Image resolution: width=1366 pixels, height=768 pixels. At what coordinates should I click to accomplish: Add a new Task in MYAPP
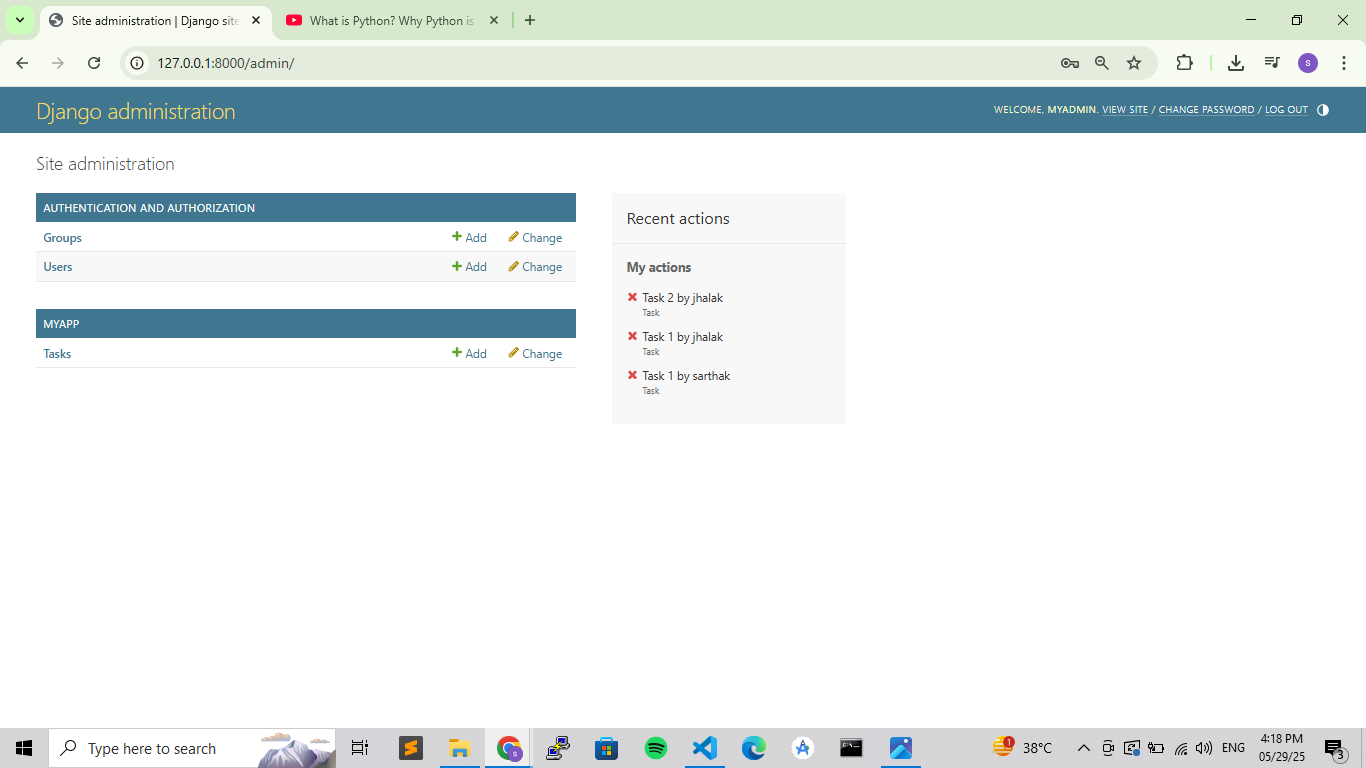469,354
